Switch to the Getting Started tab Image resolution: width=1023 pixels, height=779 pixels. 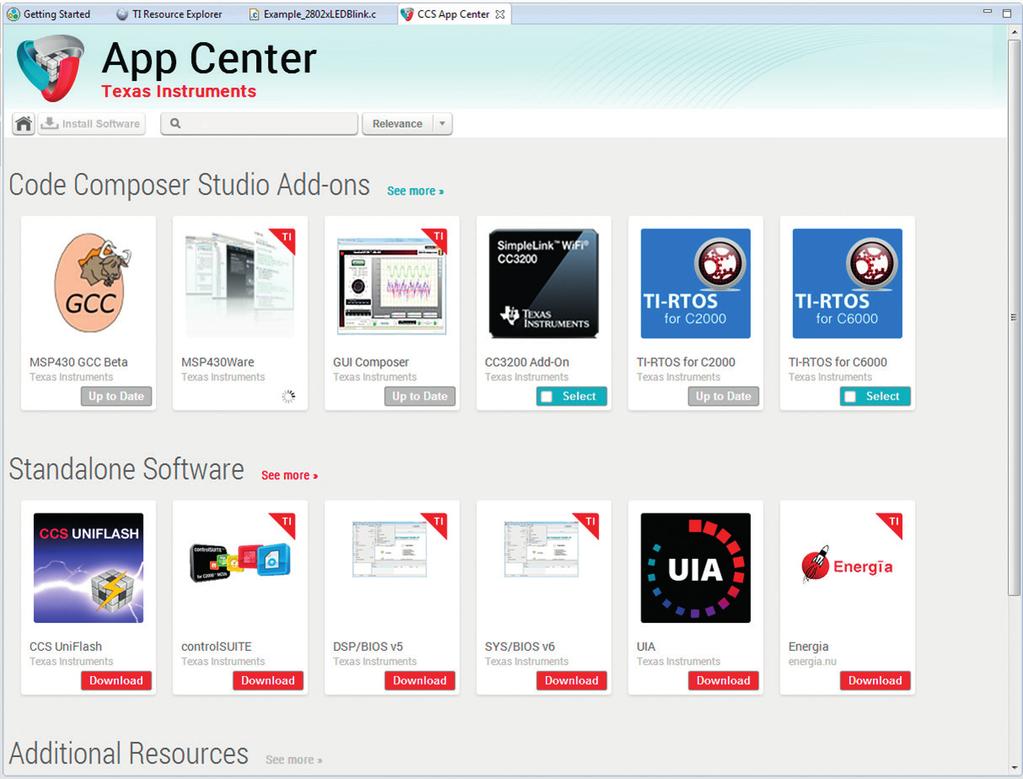[49, 14]
